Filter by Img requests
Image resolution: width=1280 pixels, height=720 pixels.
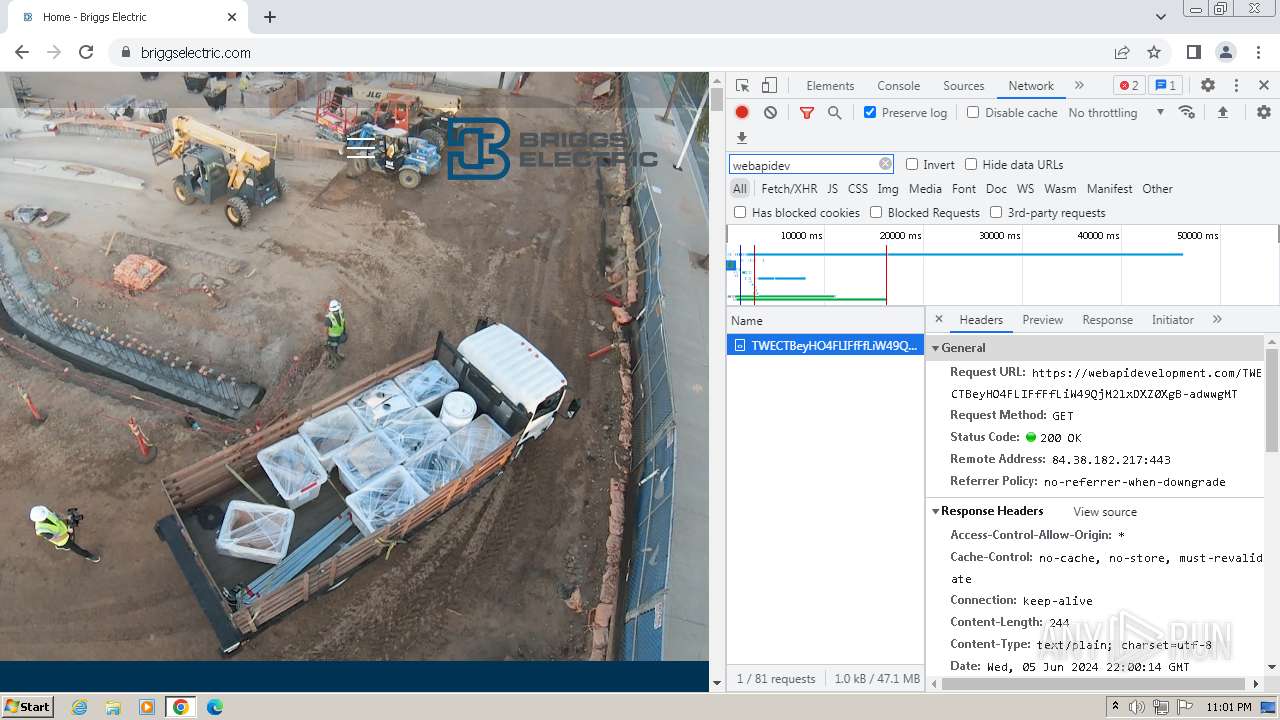(887, 188)
